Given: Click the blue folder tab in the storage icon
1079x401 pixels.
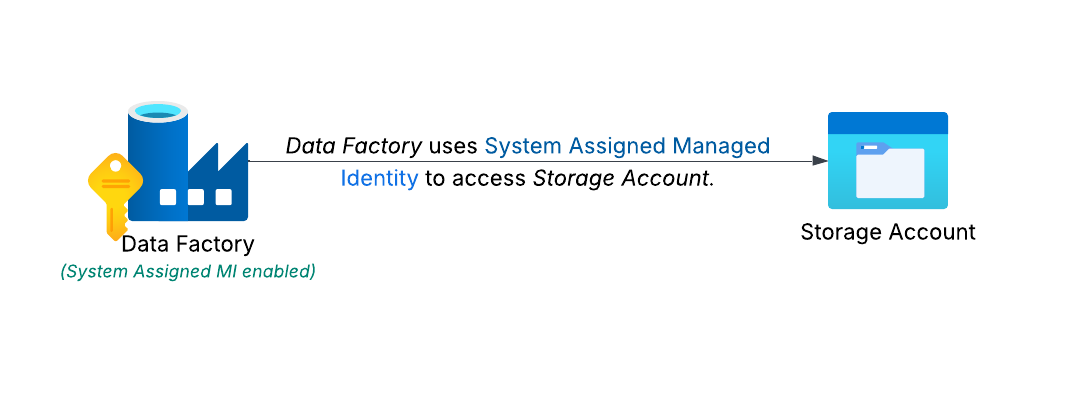Looking at the screenshot, I should coord(873,148).
